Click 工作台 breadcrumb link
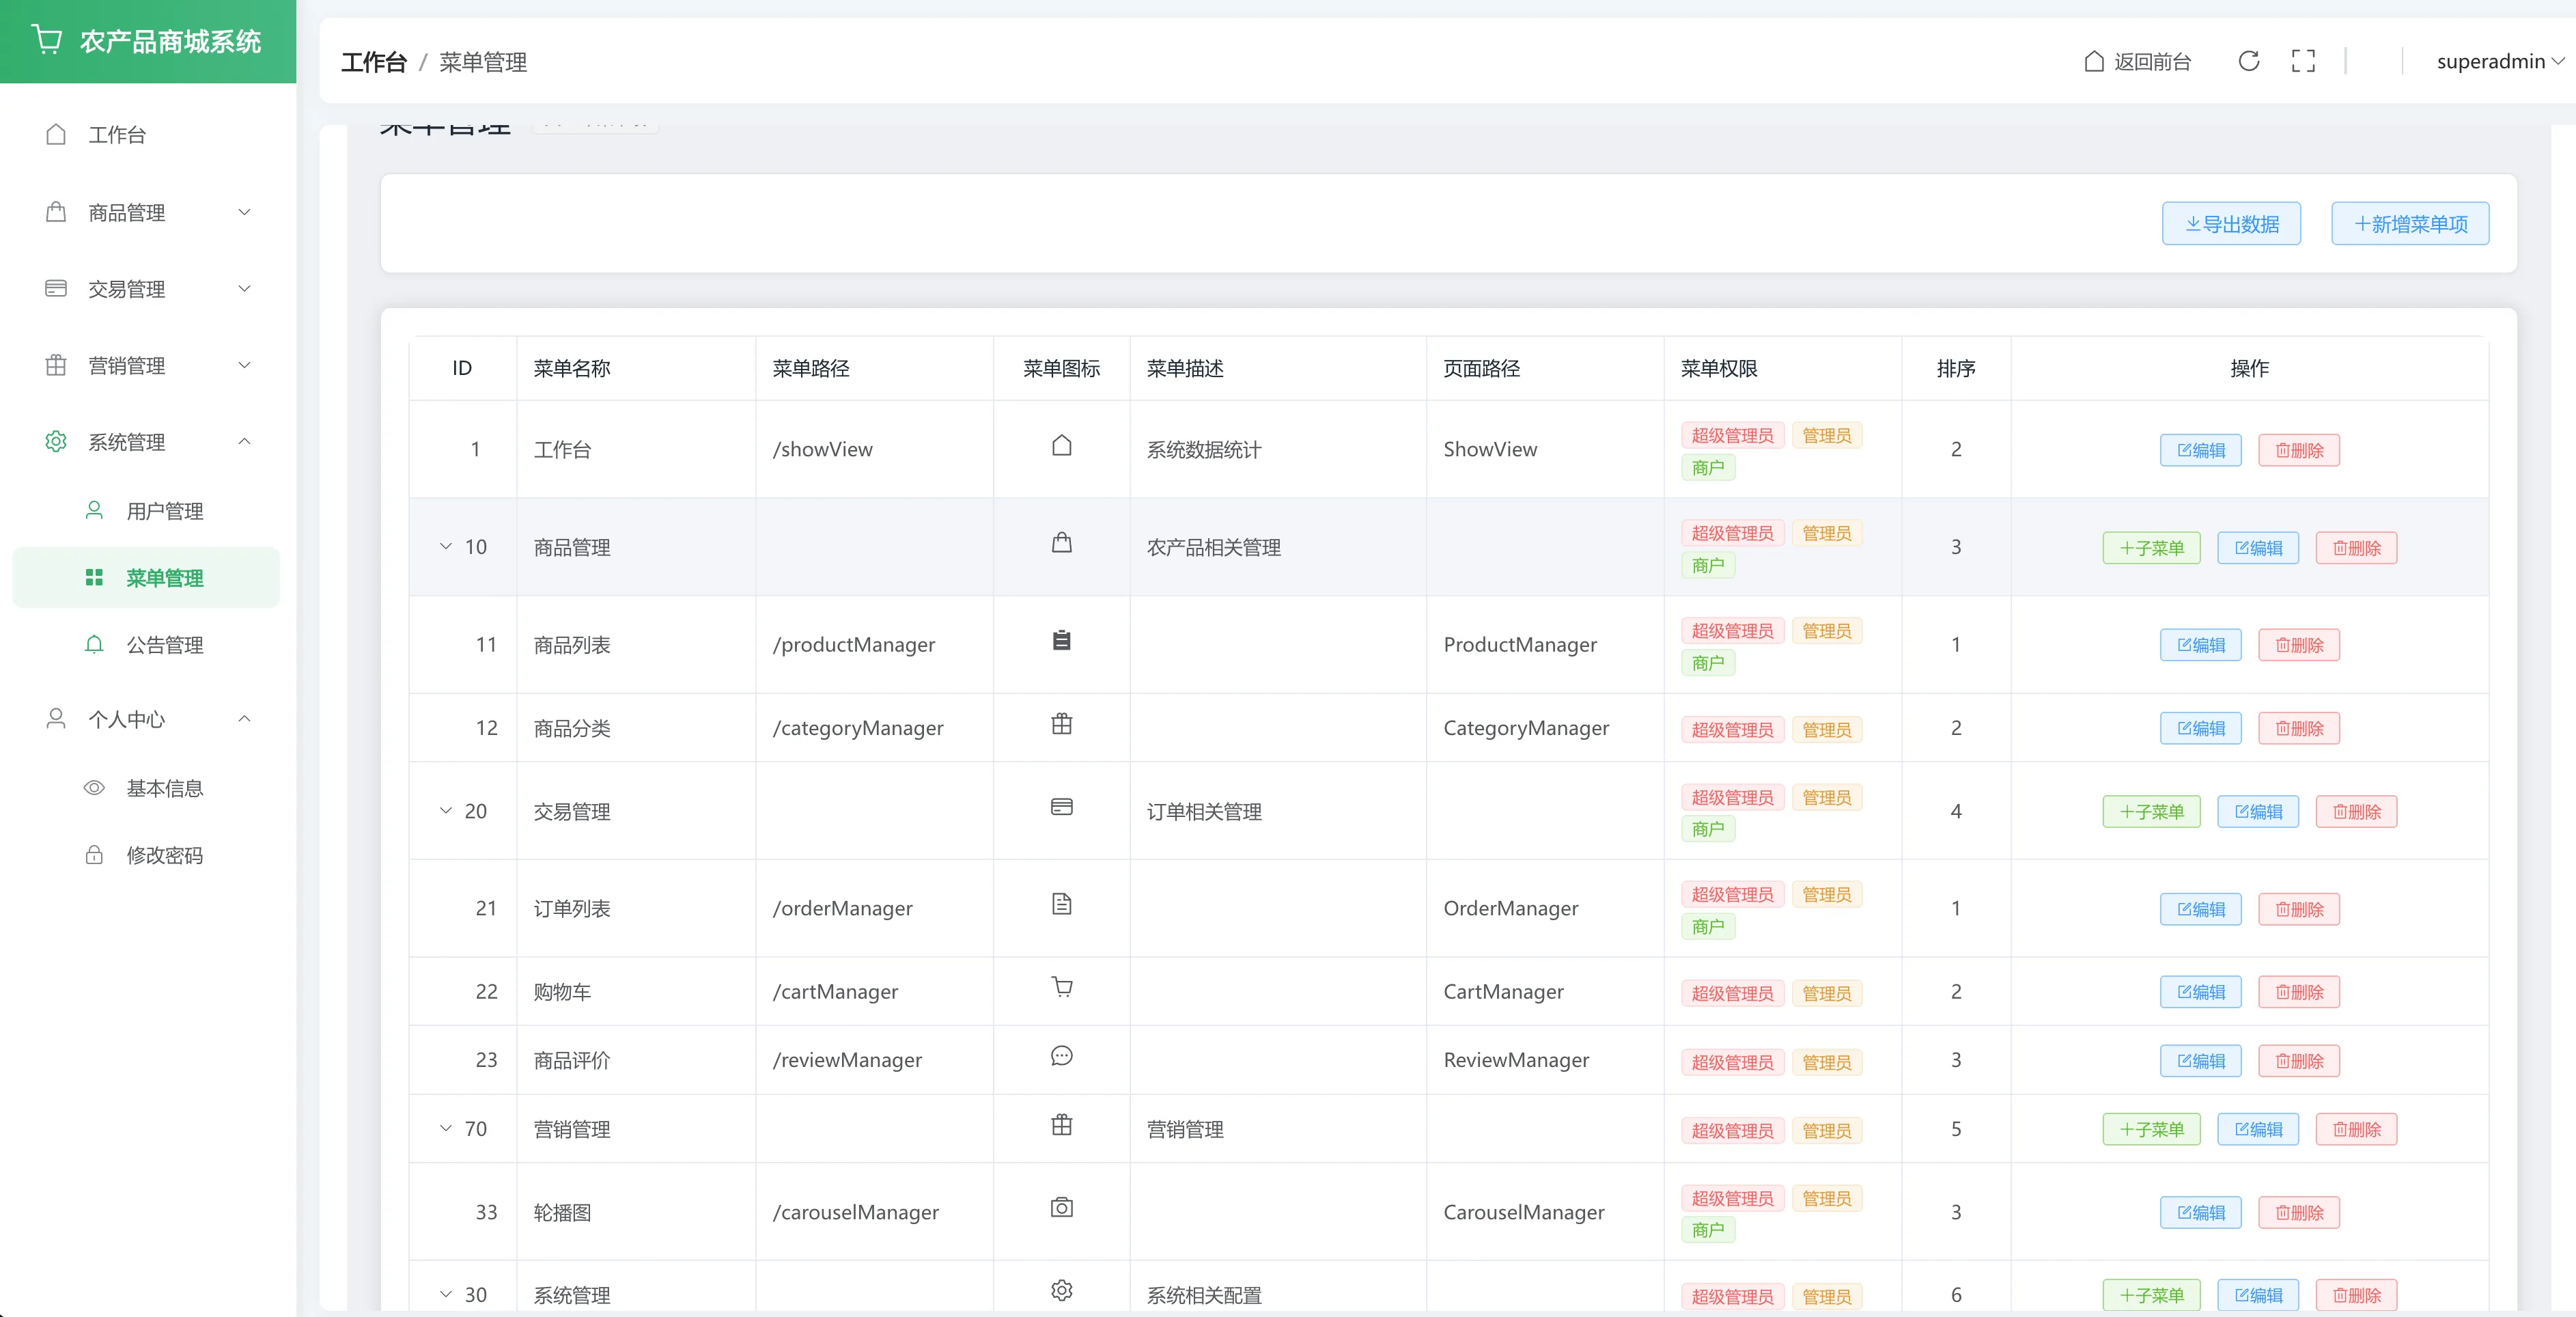This screenshot has width=2576, height=1317. (x=373, y=62)
